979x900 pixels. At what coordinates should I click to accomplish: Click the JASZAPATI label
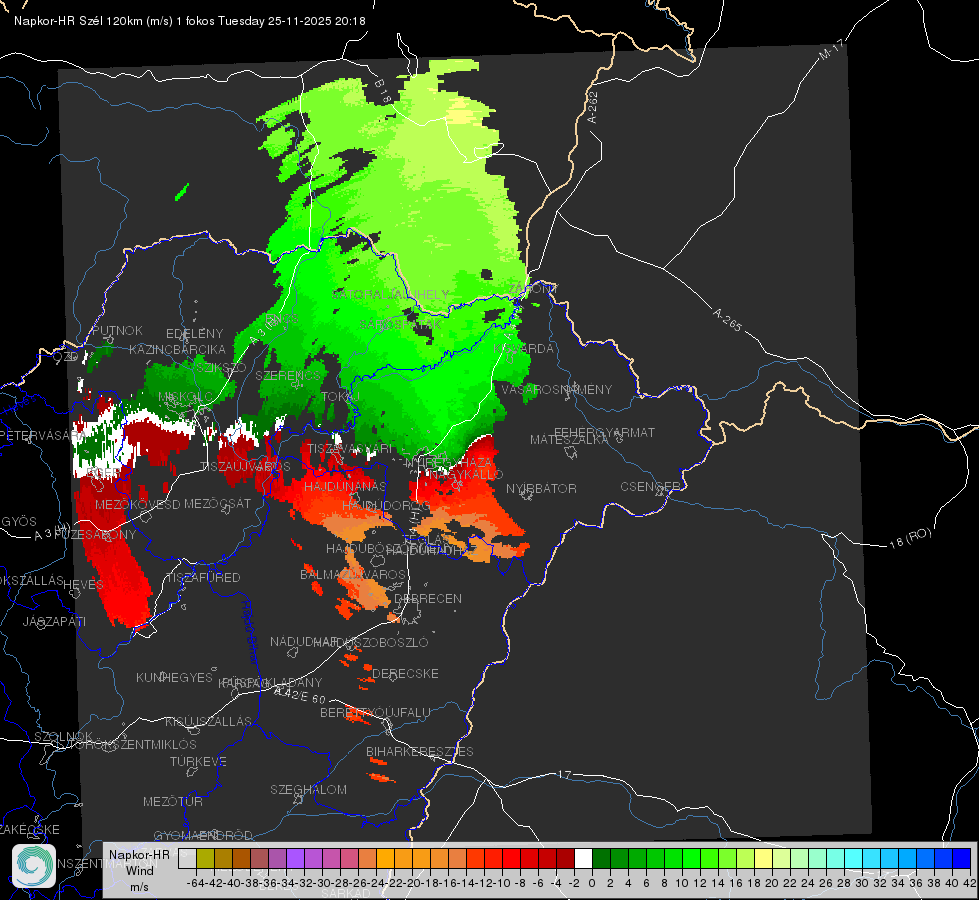click(54, 621)
